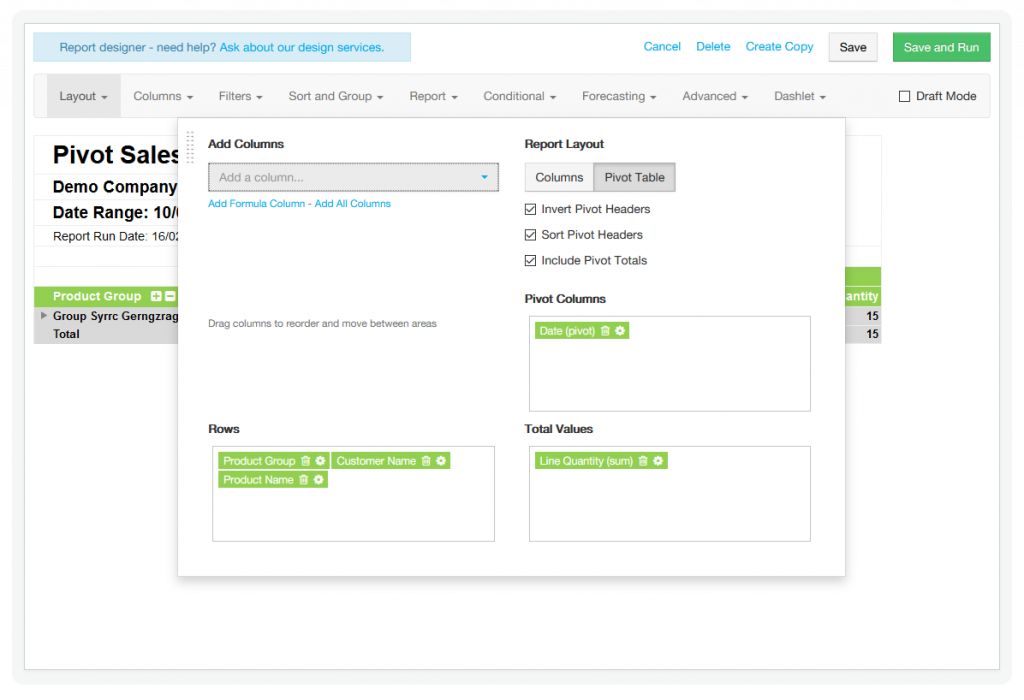Screen dimensions: 1024x700
Task: Open the Forecasting menu
Action: click(x=618, y=96)
